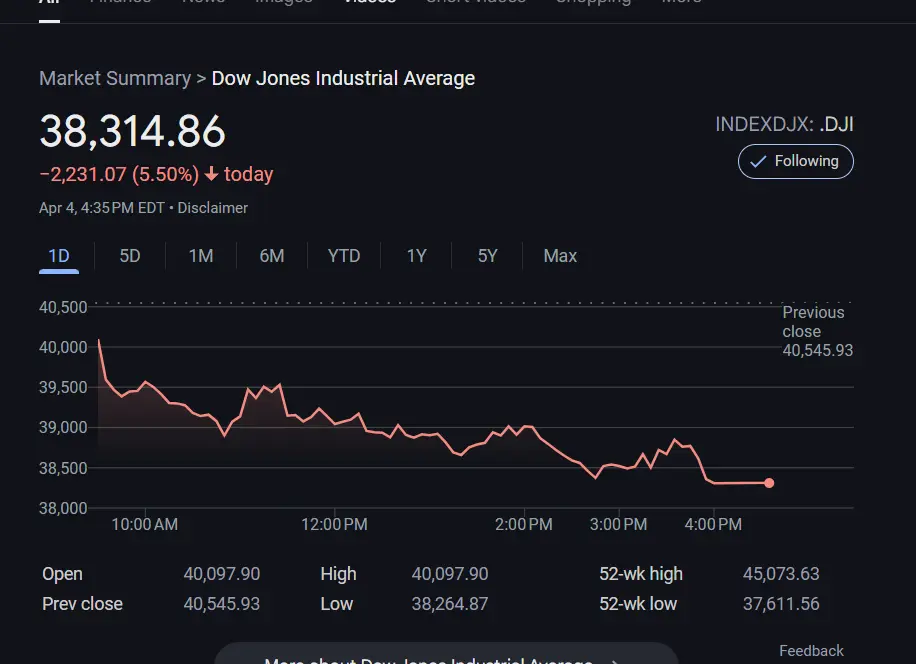Viewport: 916px width, 664px height.
Task: View the 1Y chart range
Action: pos(416,256)
